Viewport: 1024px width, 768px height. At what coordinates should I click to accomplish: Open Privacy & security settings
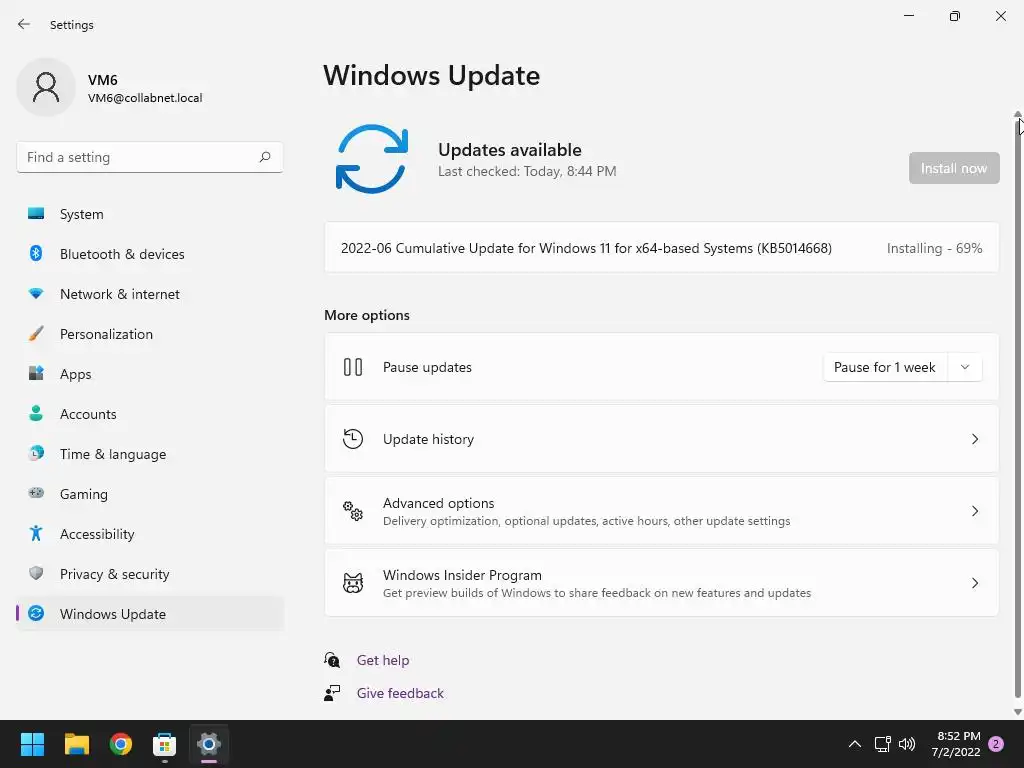[x=150, y=573]
